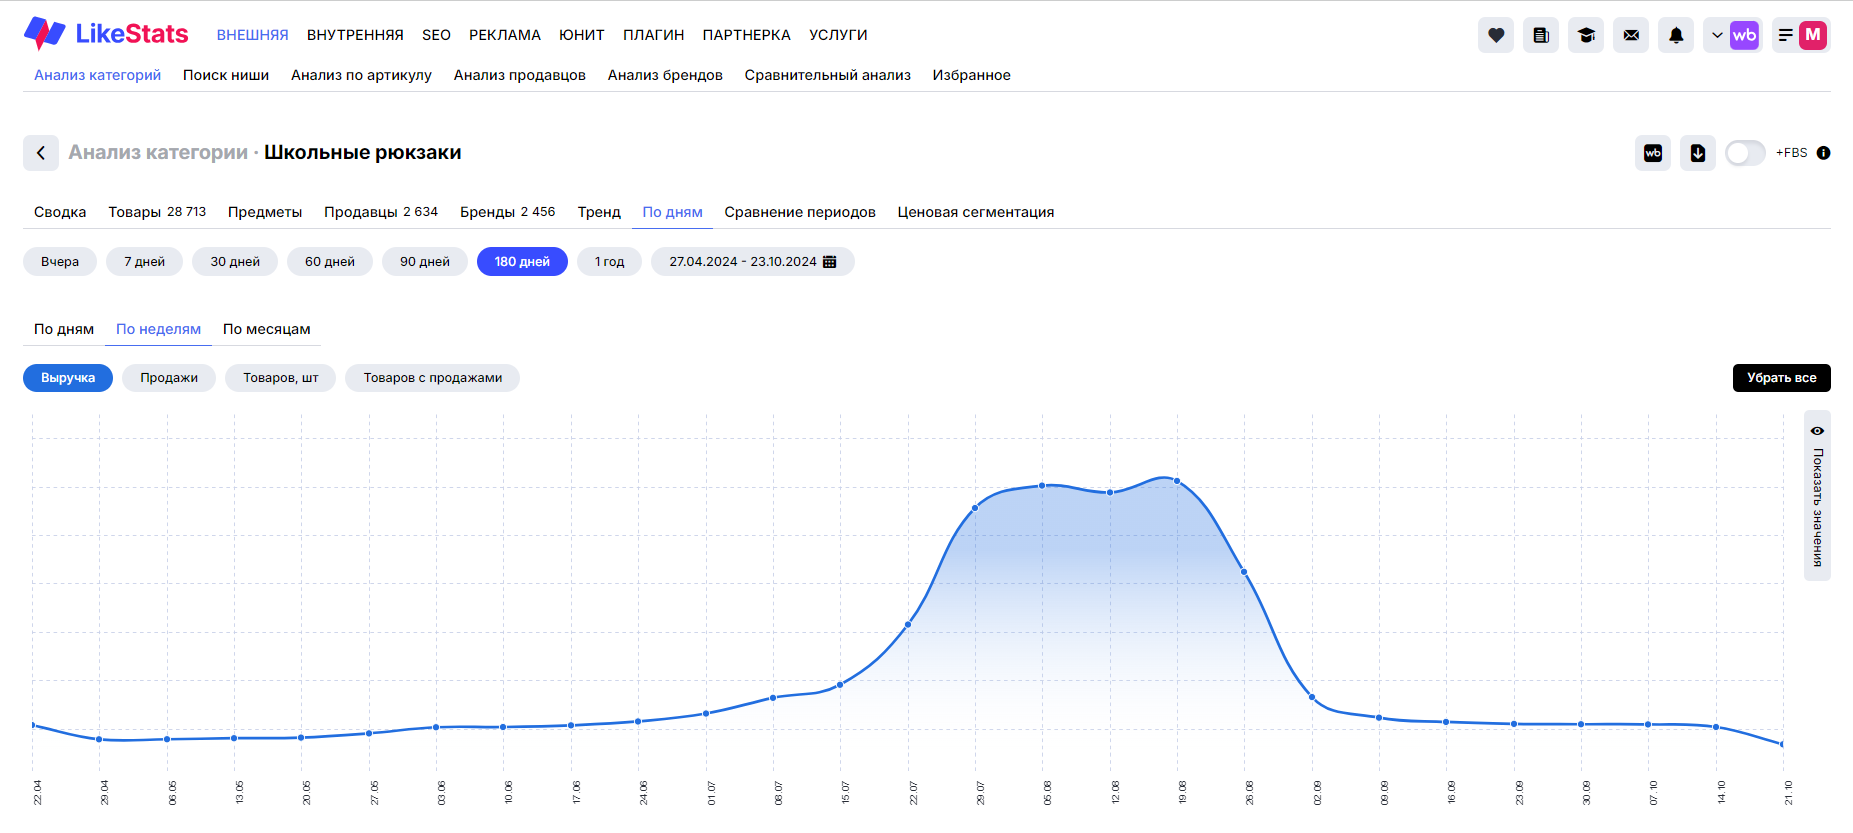Download report with the download icon
Image resolution: width=1853 pixels, height=833 pixels.
click(x=1698, y=153)
